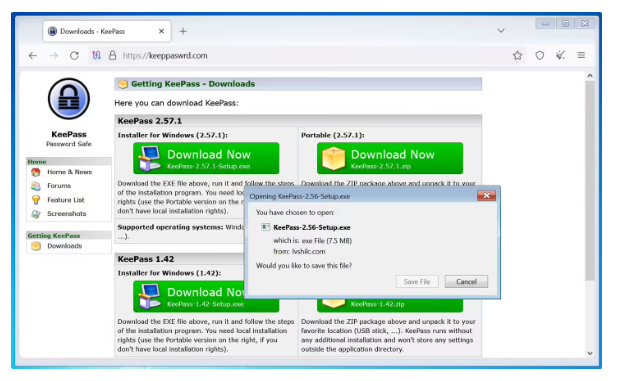Click the Screenshots icon in sidebar

pos(36,214)
